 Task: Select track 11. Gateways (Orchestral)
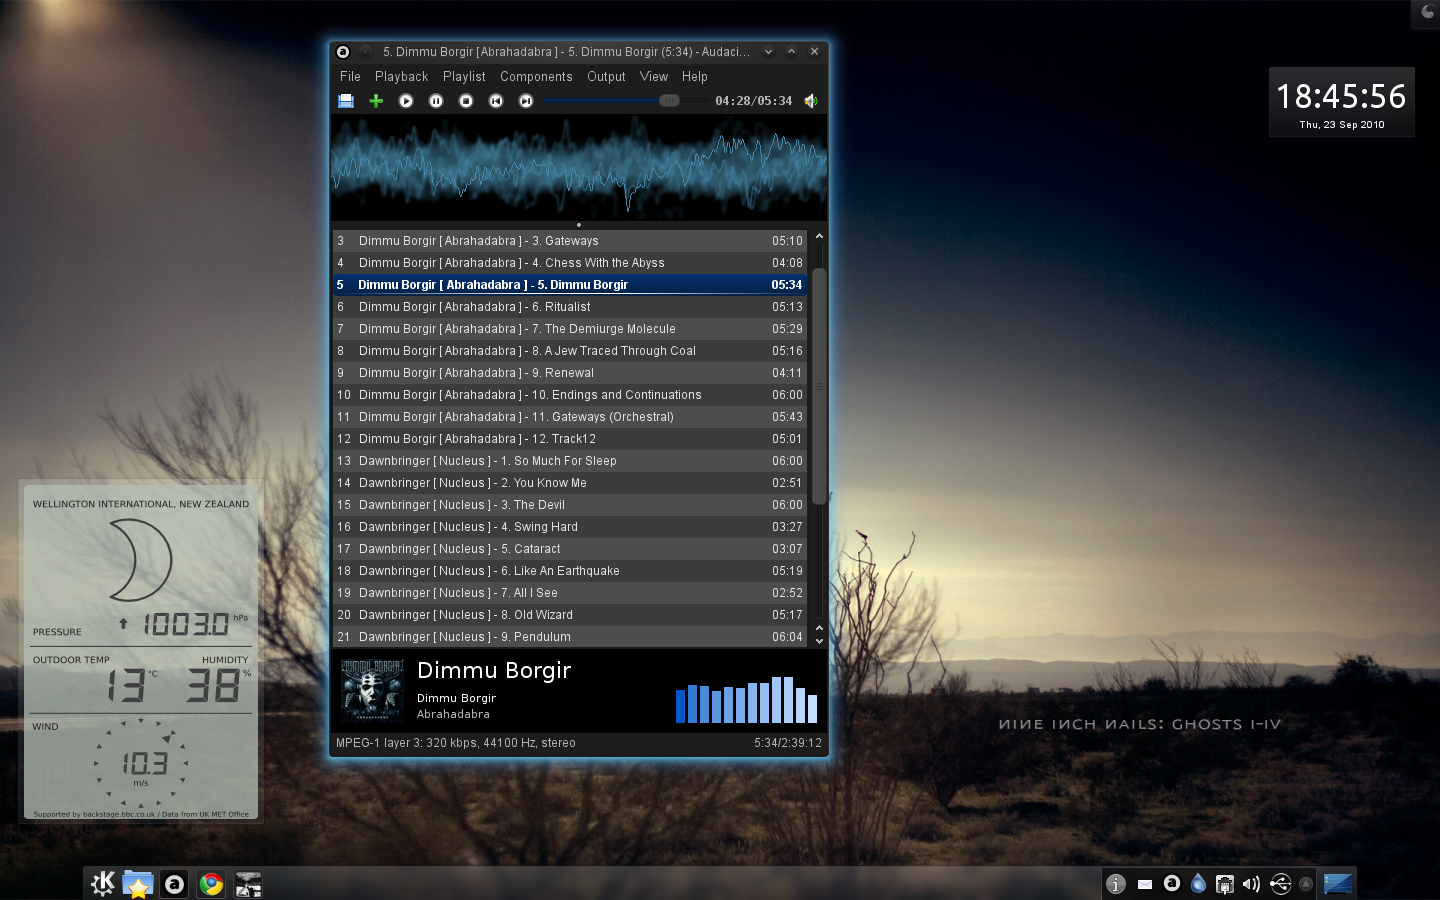[x=570, y=417]
